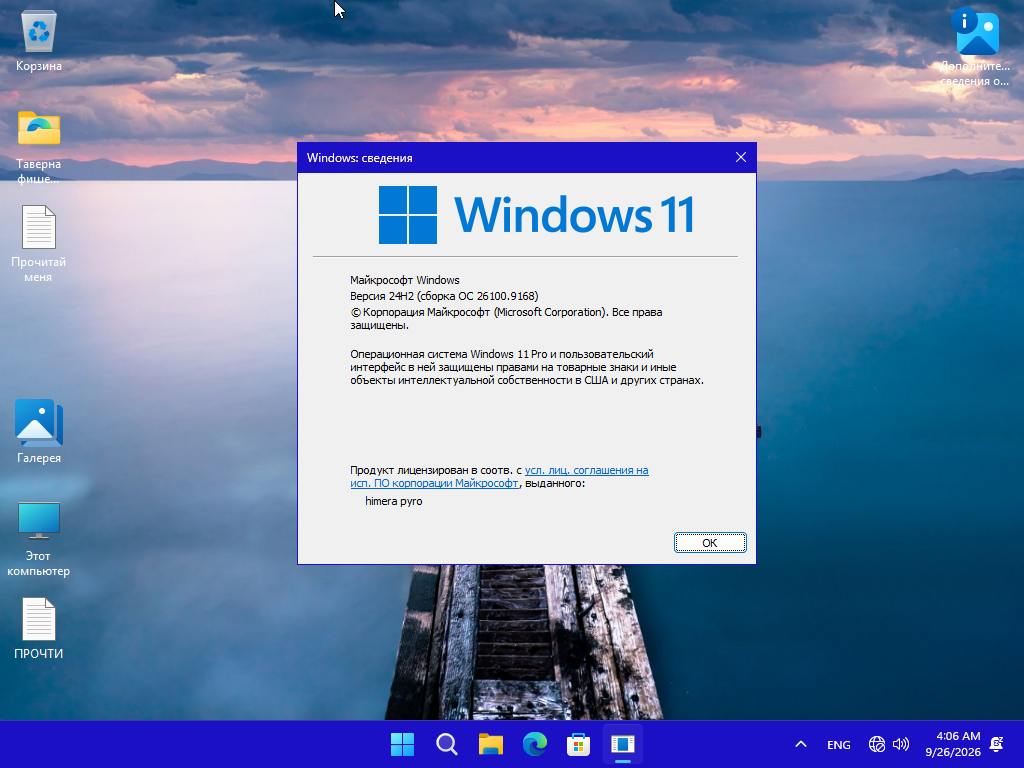Select the ПРОЧТИ text document icon

point(39,628)
